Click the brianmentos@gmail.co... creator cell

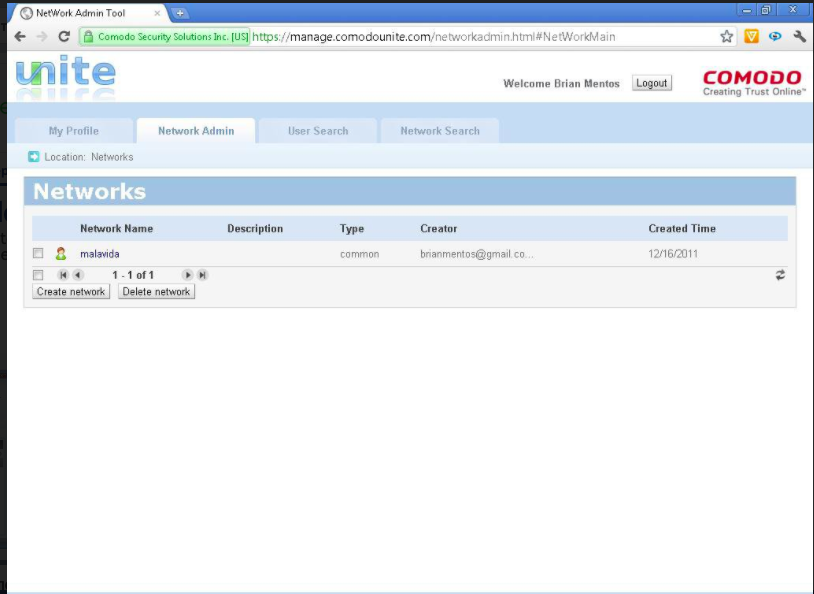tap(477, 254)
